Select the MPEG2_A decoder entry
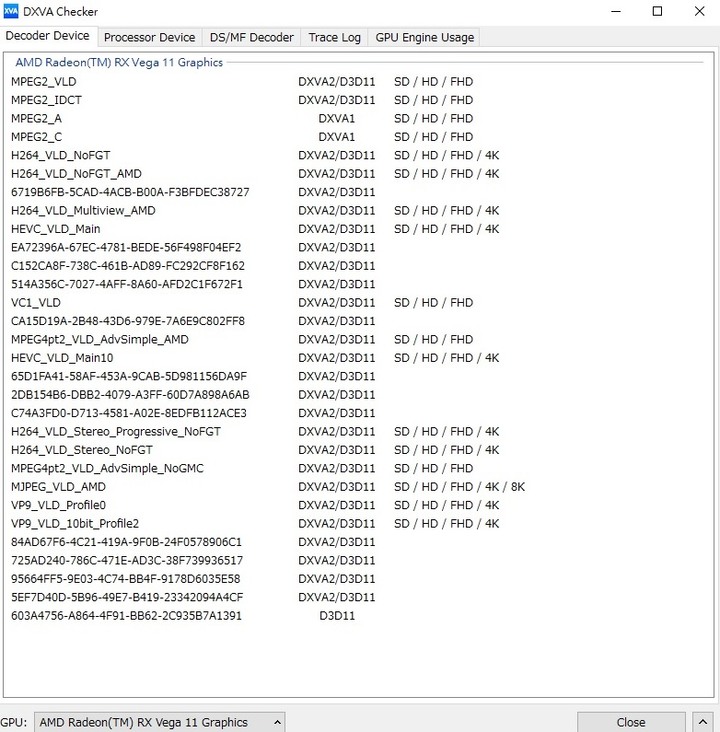This screenshot has height=732, width=720. [x=242, y=119]
